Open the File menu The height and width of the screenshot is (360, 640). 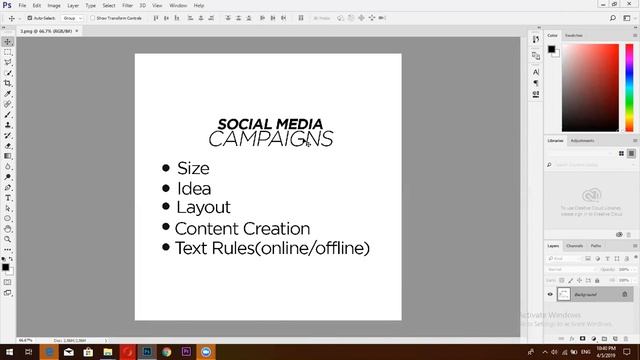coord(22,6)
